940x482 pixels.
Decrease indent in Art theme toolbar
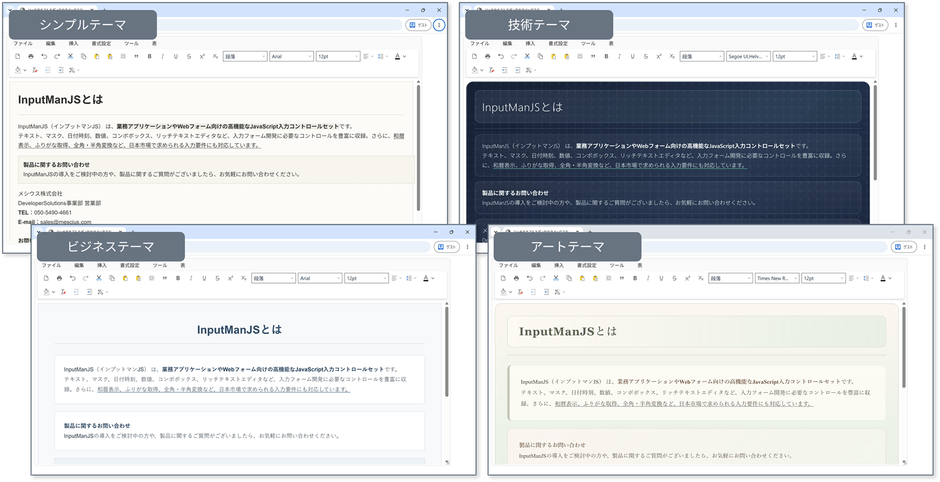[532, 292]
